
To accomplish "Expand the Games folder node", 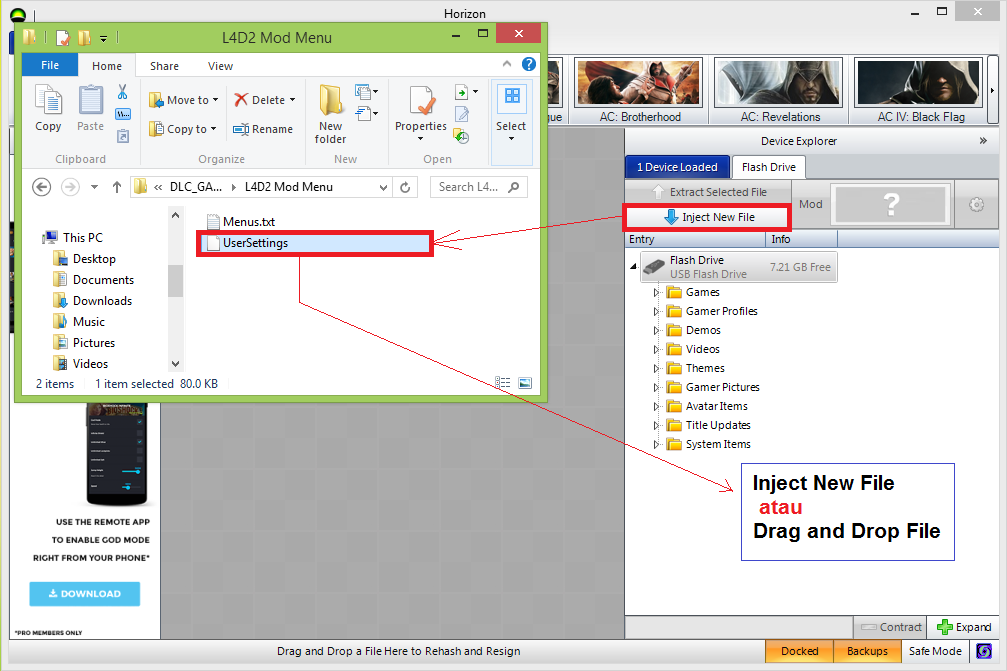I will click(x=656, y=293).
